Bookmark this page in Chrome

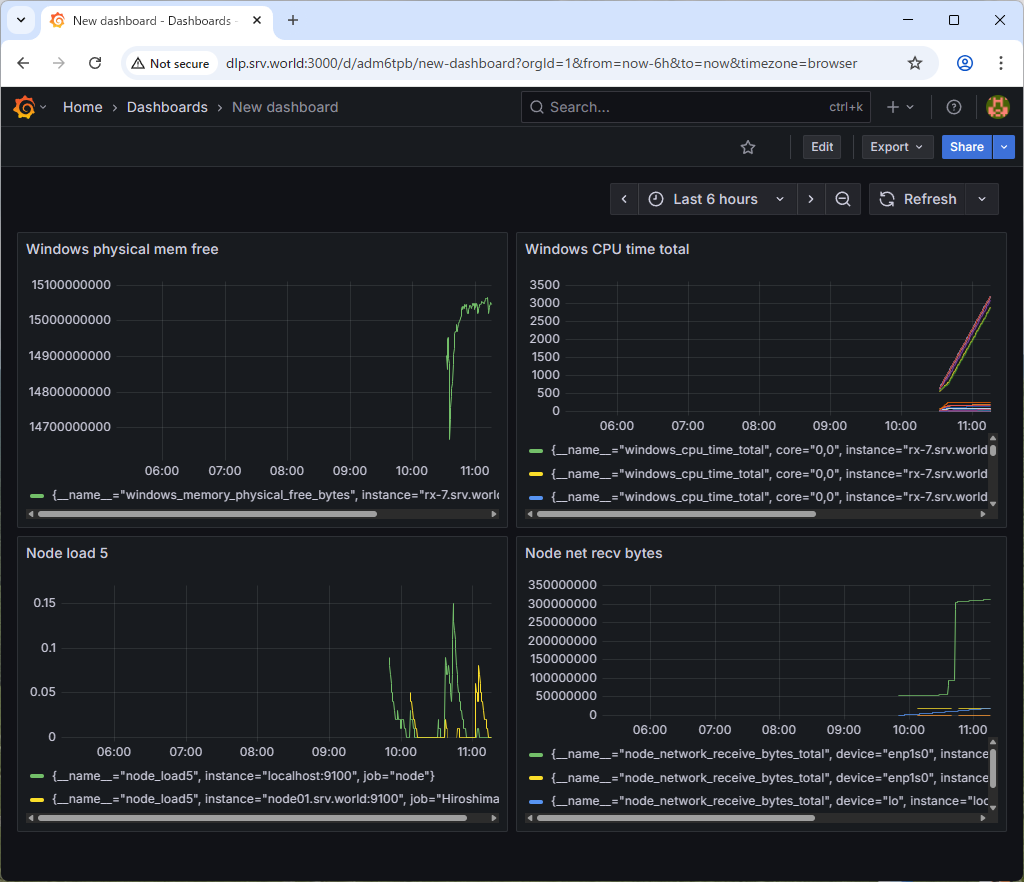[914, 63]
